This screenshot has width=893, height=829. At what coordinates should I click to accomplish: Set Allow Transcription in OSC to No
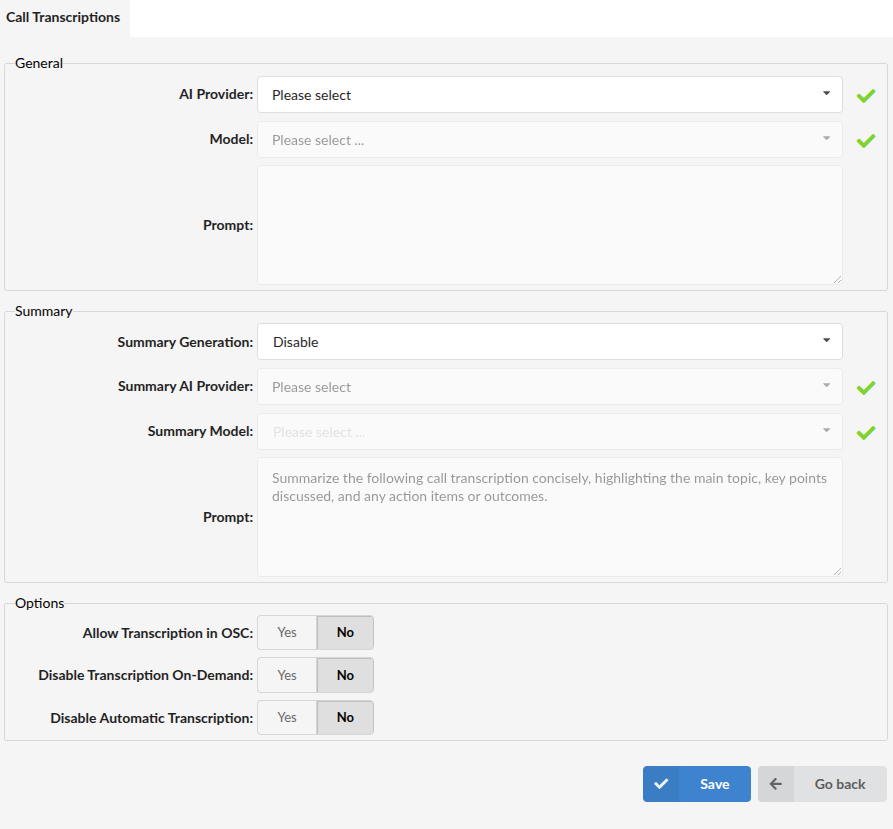point(345,633)
